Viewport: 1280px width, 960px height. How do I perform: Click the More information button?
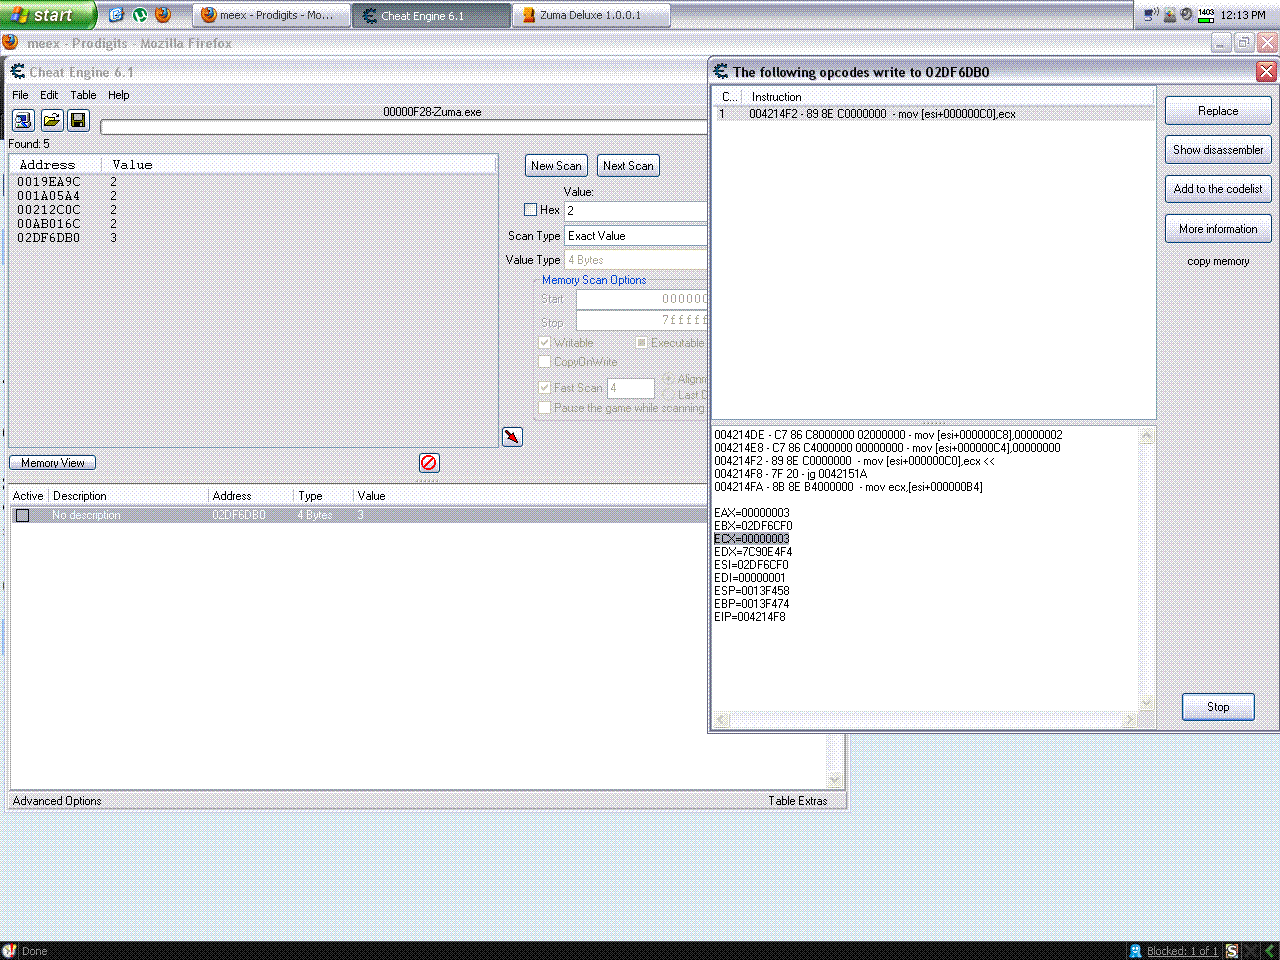(1218, 229)
